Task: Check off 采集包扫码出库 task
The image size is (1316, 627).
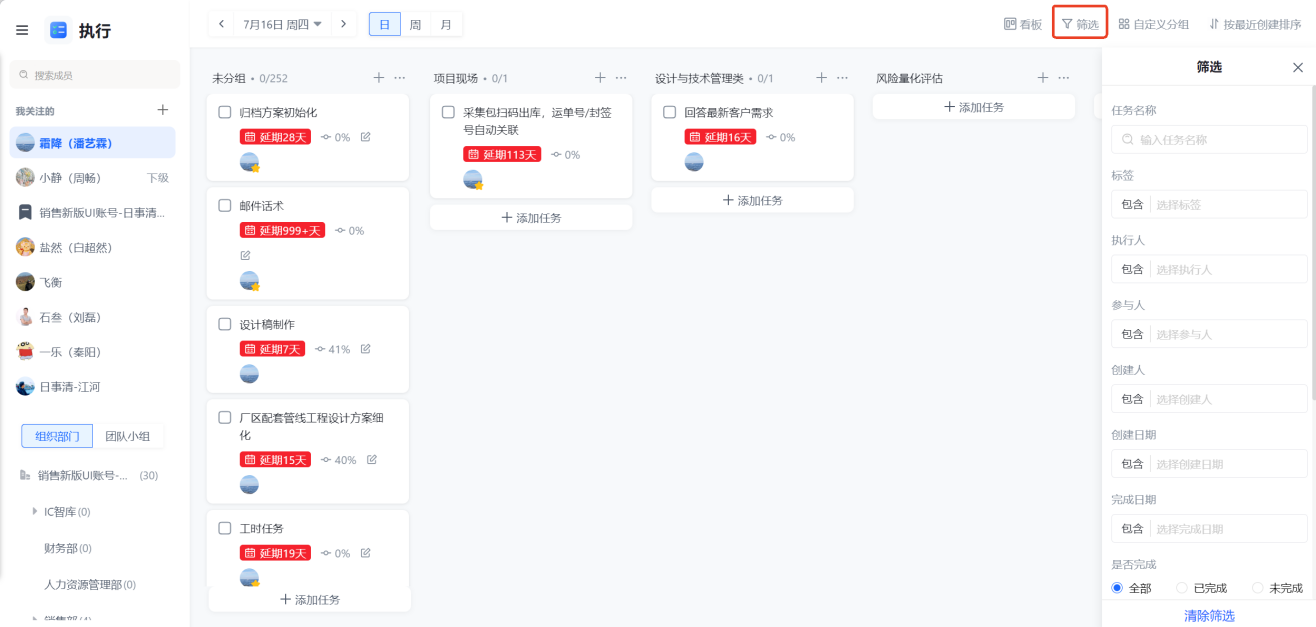Action: pos(448,112)
